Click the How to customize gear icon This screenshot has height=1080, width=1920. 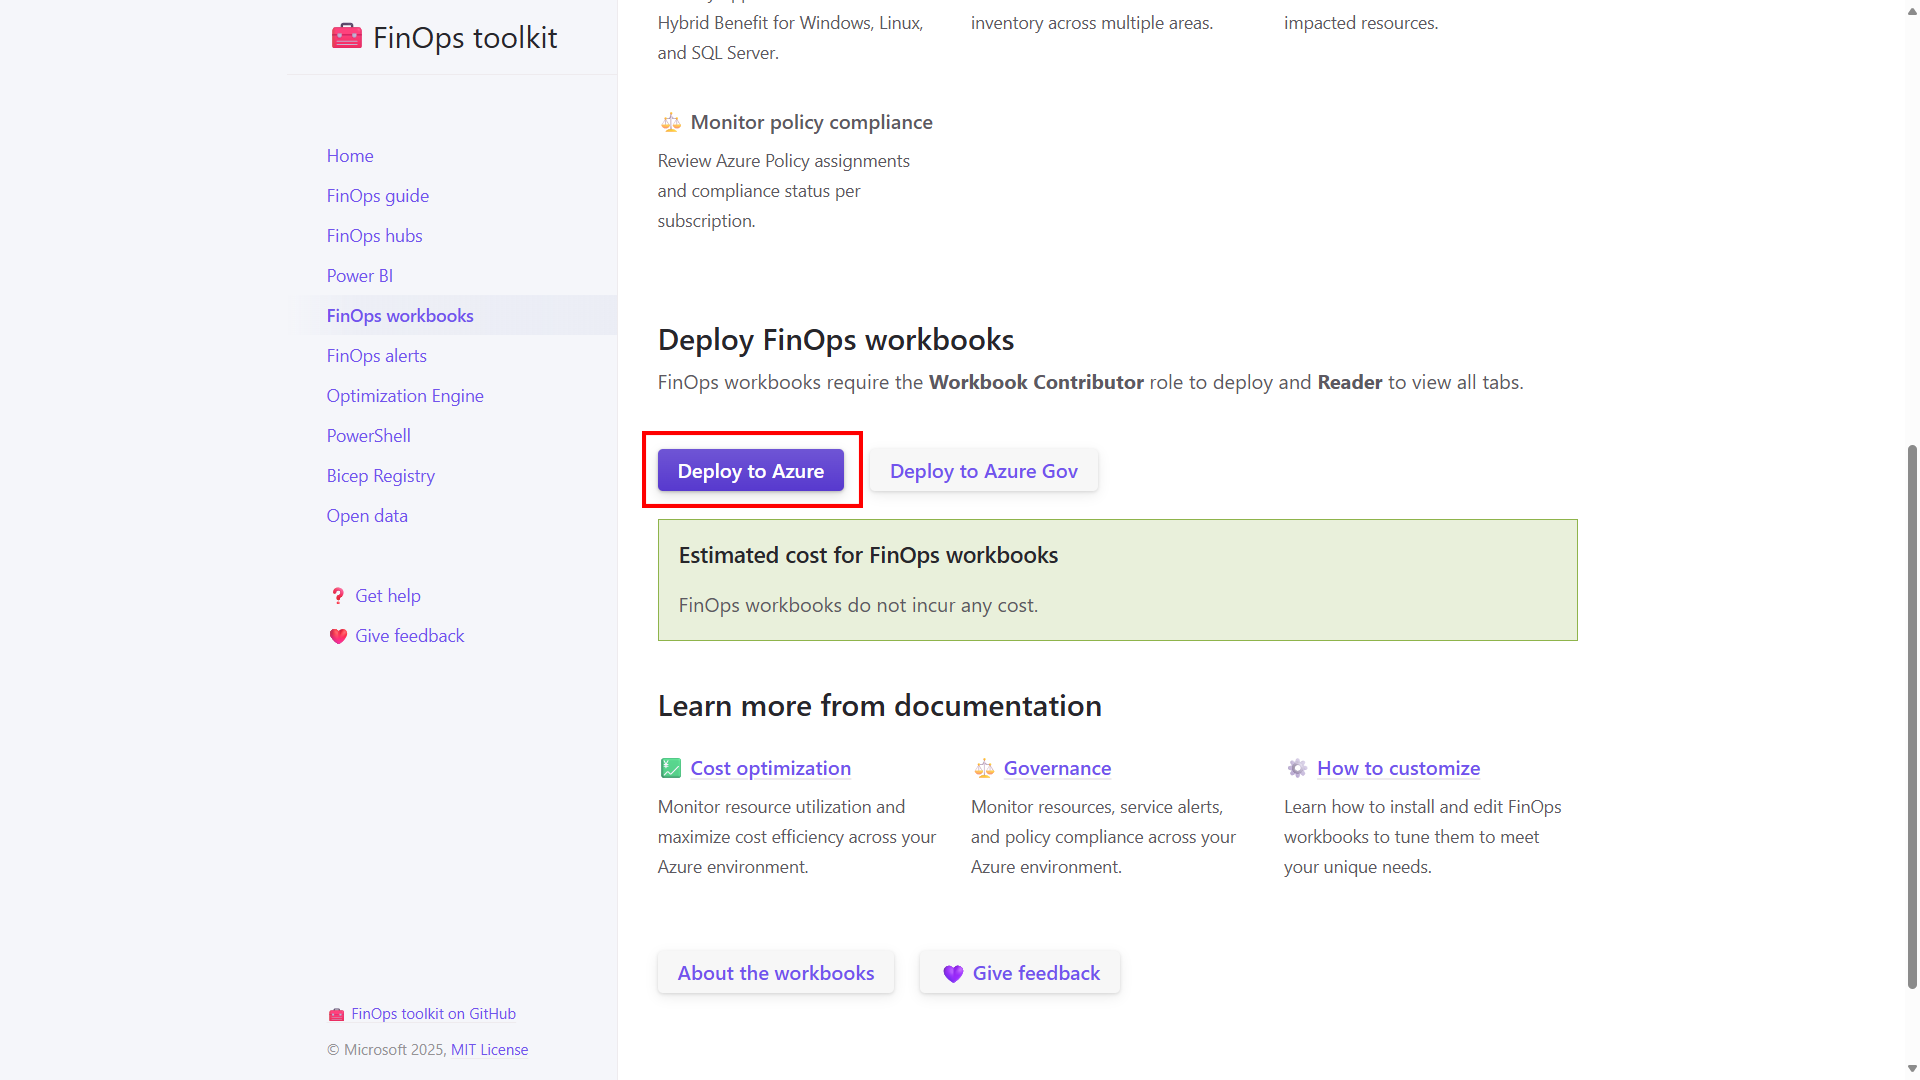click(1297, 768)
